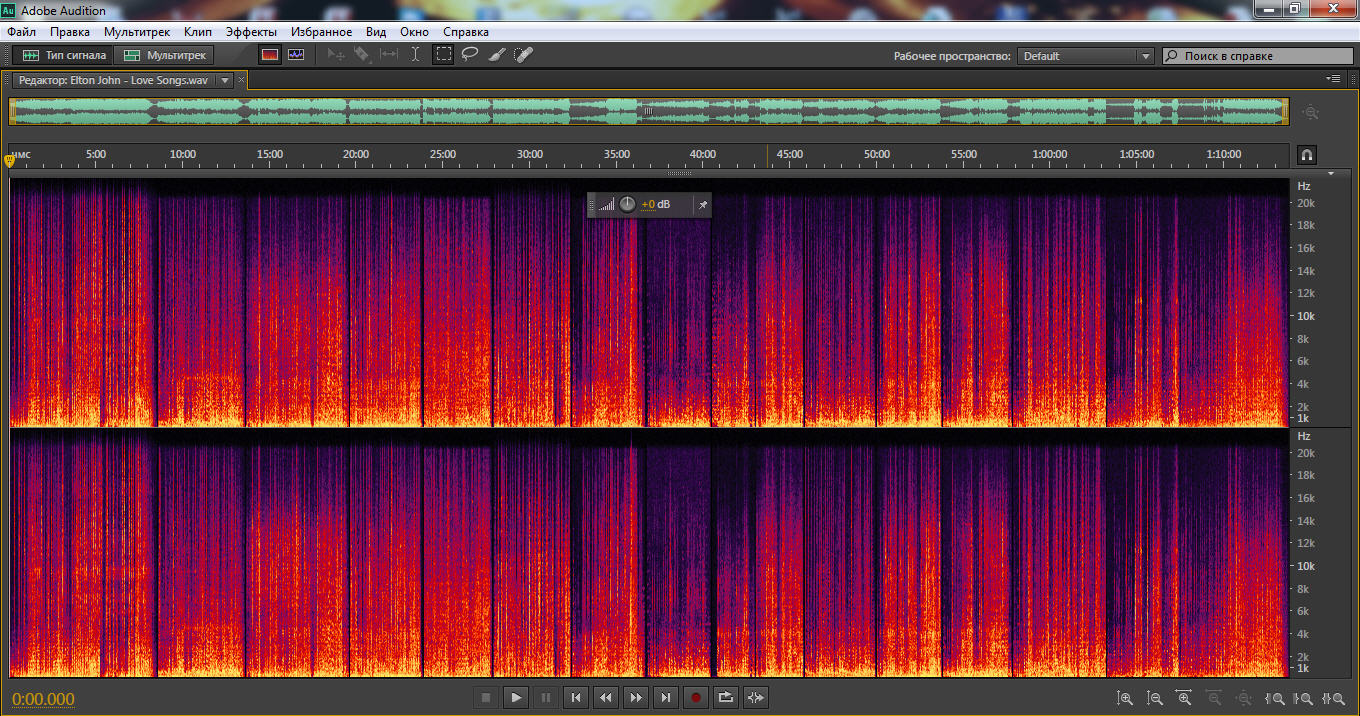Toggle the spectral pitch display
Viewport: 1360px width, 716px height.
pos(295,55)
